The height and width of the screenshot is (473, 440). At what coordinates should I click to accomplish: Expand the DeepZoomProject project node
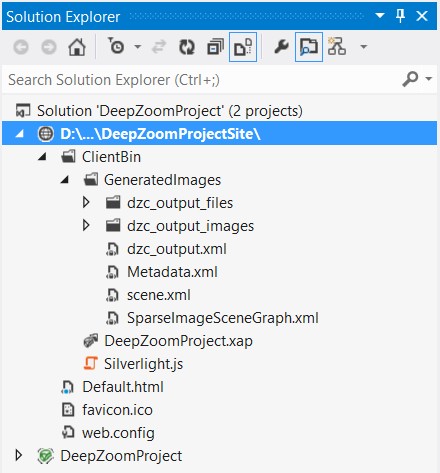pos(19,455)
